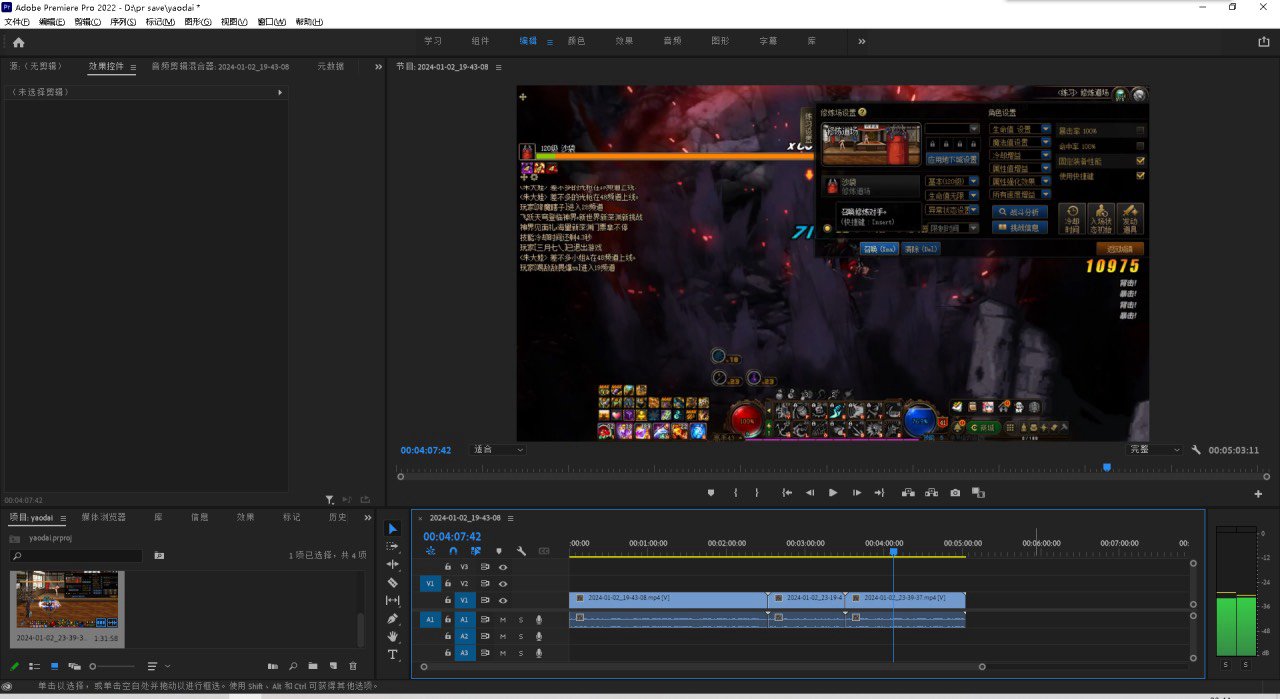The height and width of the screenshot is (699, 1280).
Task: Mute audio track A1
Action: coord(503,620)
